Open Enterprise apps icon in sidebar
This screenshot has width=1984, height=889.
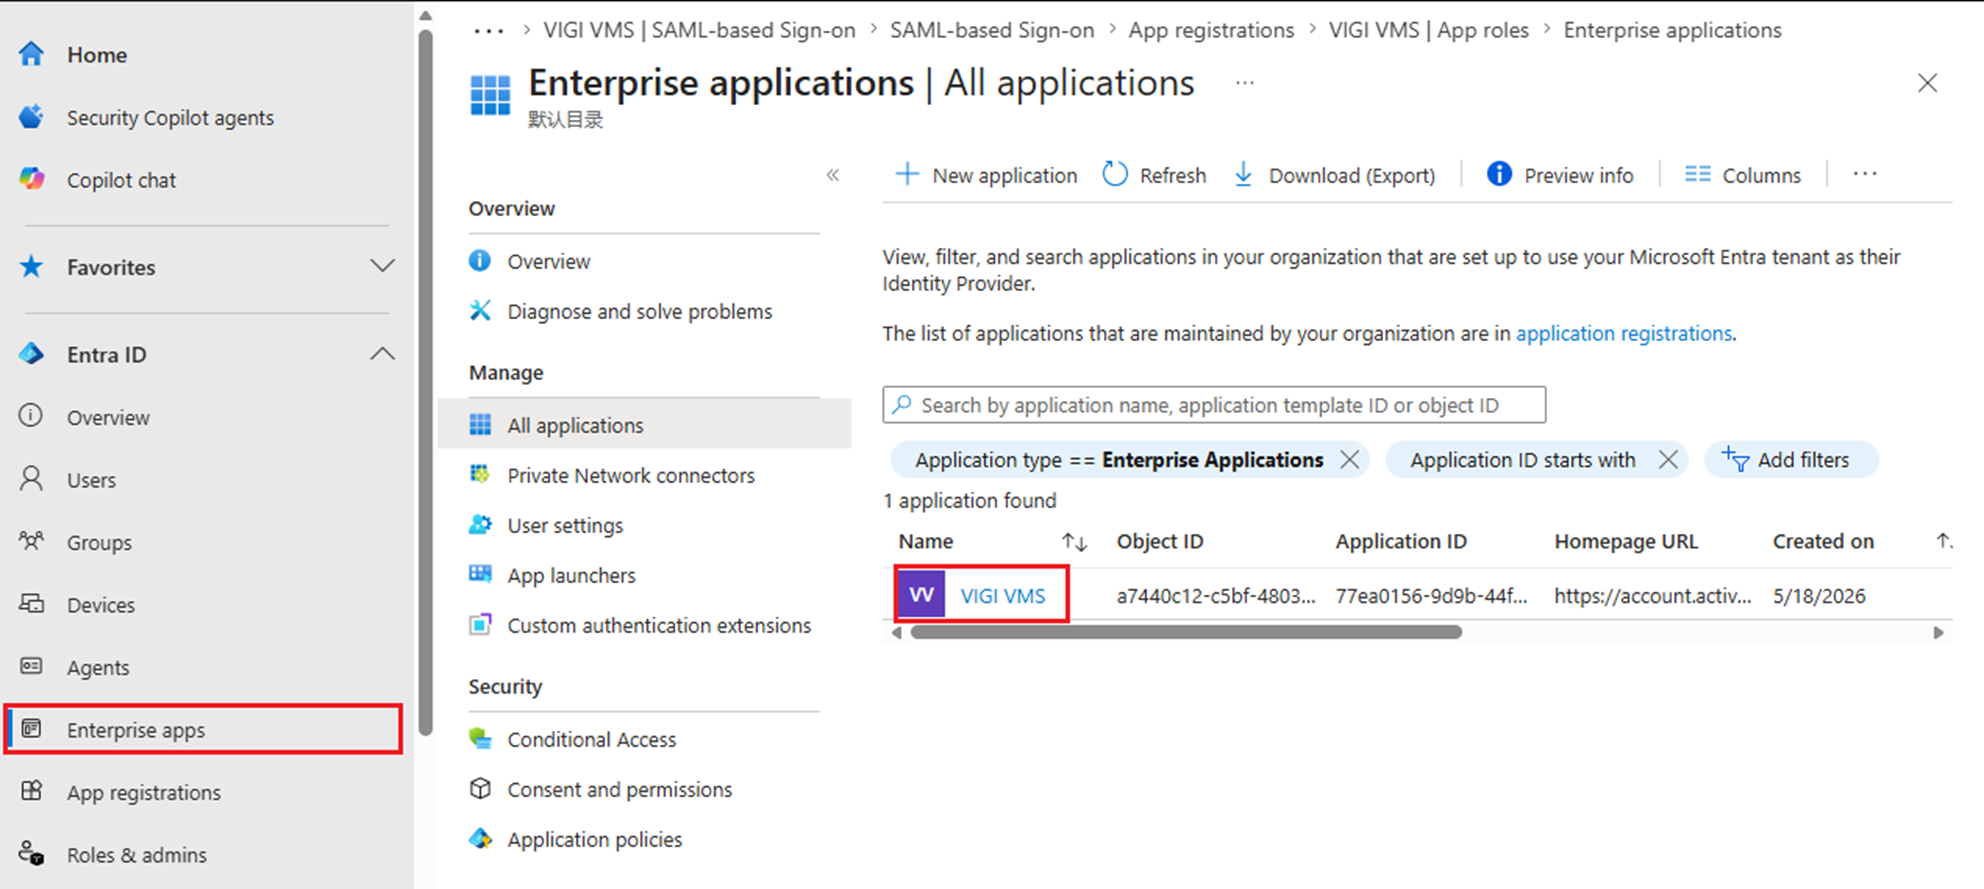pyautogui.click(x=32, y=729)
